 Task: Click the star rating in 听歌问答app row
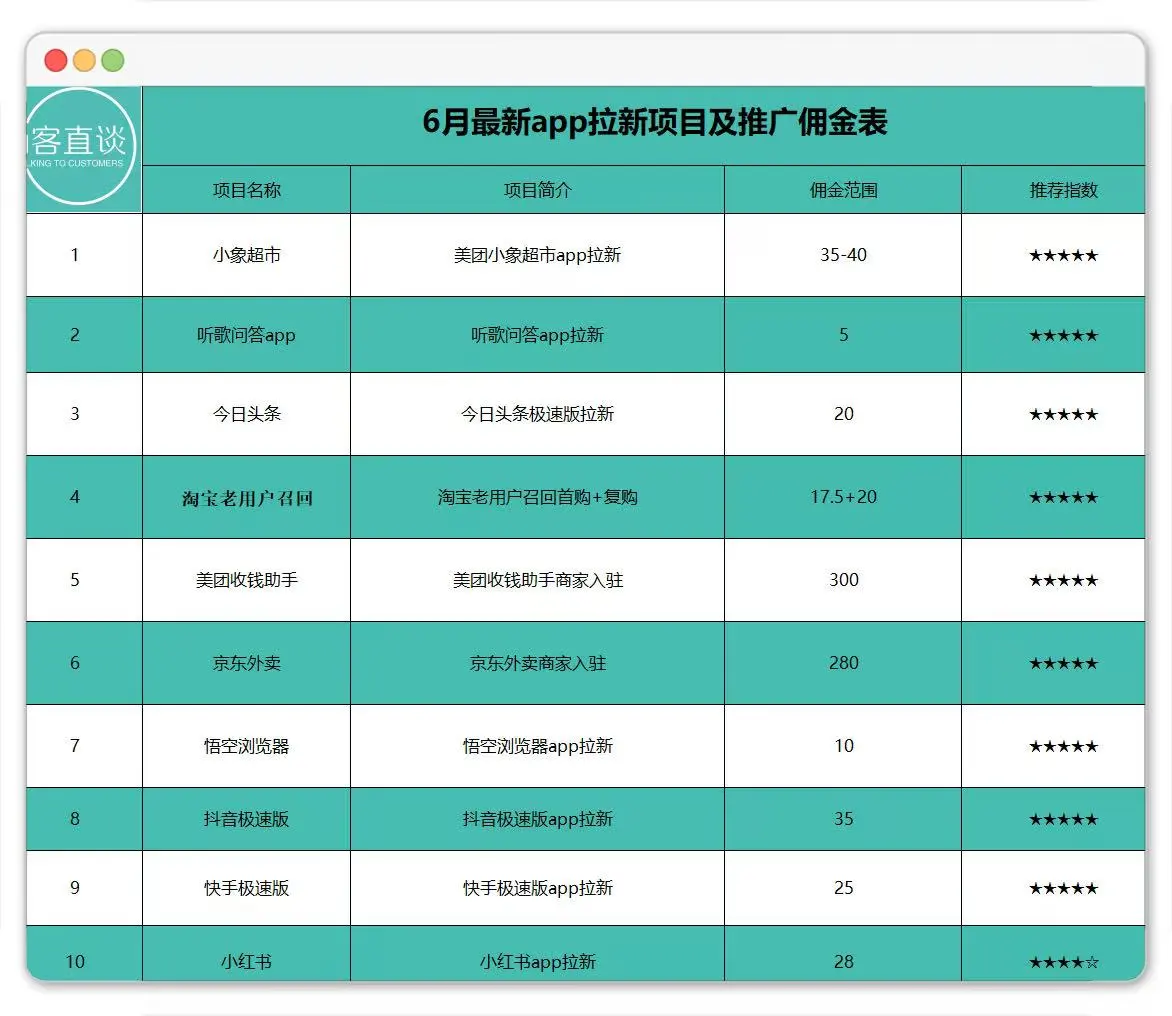click(x=1064, y=336)
